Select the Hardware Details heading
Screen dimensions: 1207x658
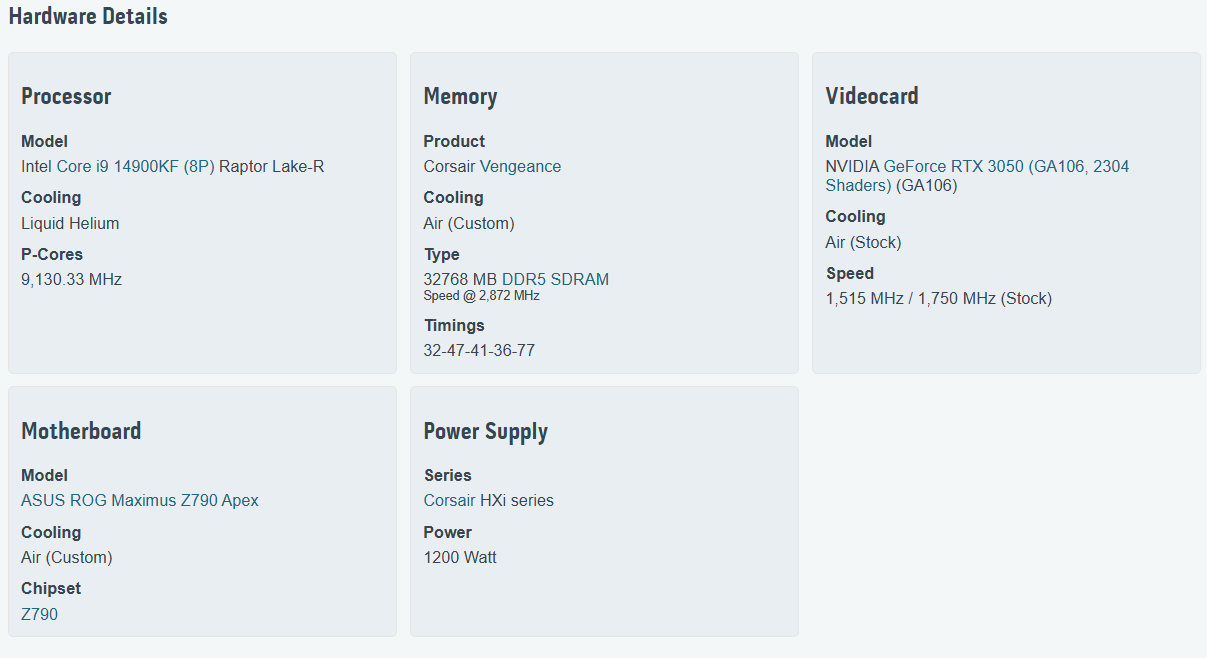coord(88,16)
